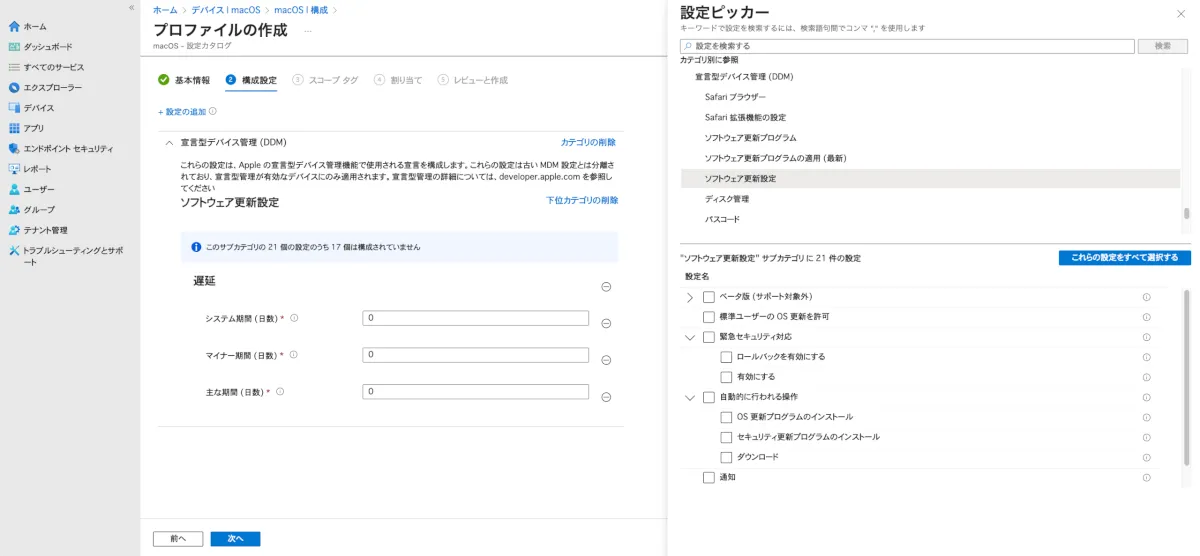1200x556 pixels.
Task: Remove the システム期間 setting with minus icon
Action: pyautogui.click(x=606, y=323)
